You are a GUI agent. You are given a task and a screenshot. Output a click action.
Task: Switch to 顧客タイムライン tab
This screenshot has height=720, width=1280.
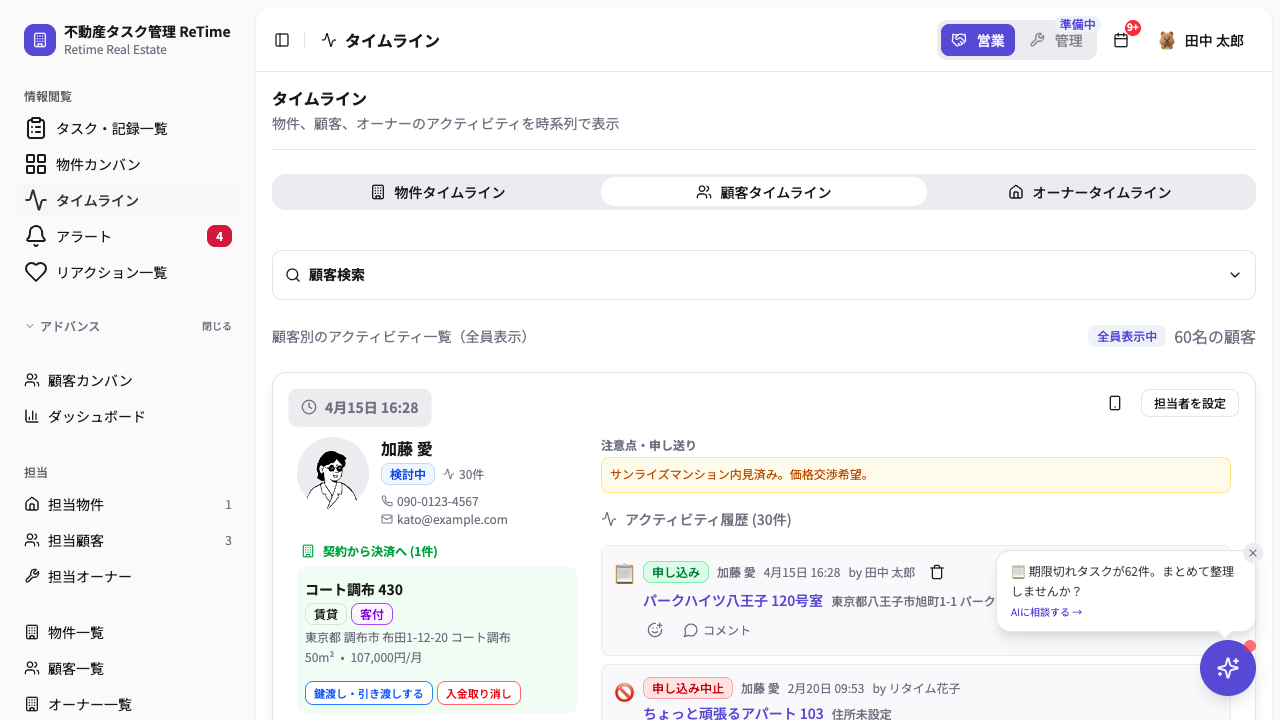tap(764, 192)
